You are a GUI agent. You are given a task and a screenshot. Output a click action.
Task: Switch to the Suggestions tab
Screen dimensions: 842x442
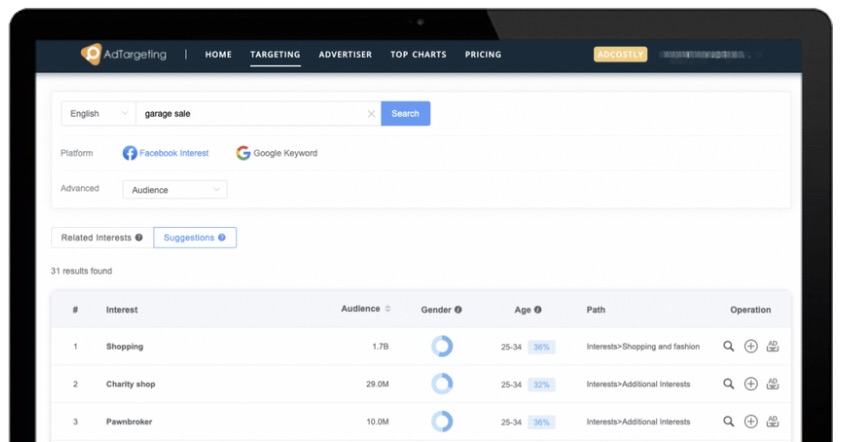(195, 237)
